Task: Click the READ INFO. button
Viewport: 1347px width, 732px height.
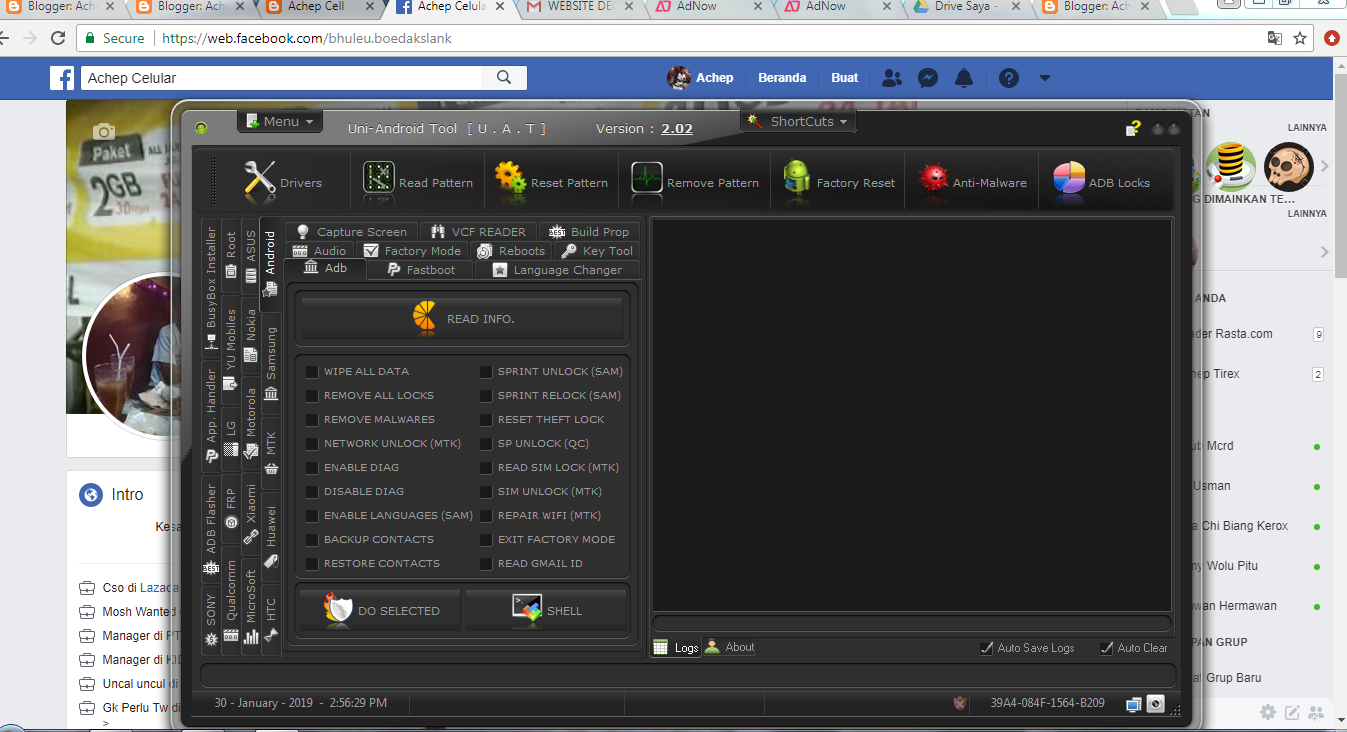Action: pos(462,319)
